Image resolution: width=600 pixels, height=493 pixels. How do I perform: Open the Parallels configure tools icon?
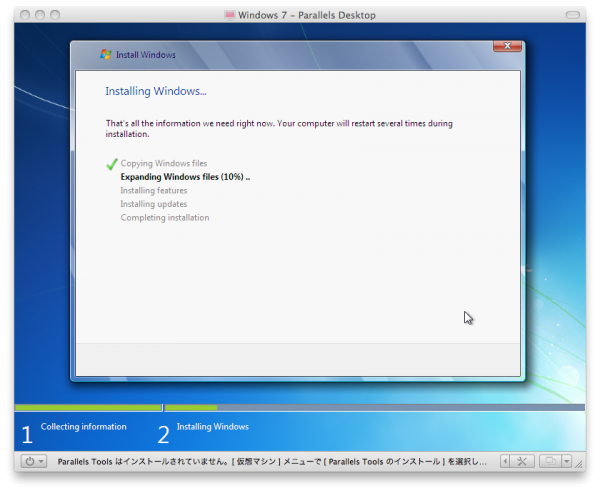pyautogui.click(x=522, y=461)
